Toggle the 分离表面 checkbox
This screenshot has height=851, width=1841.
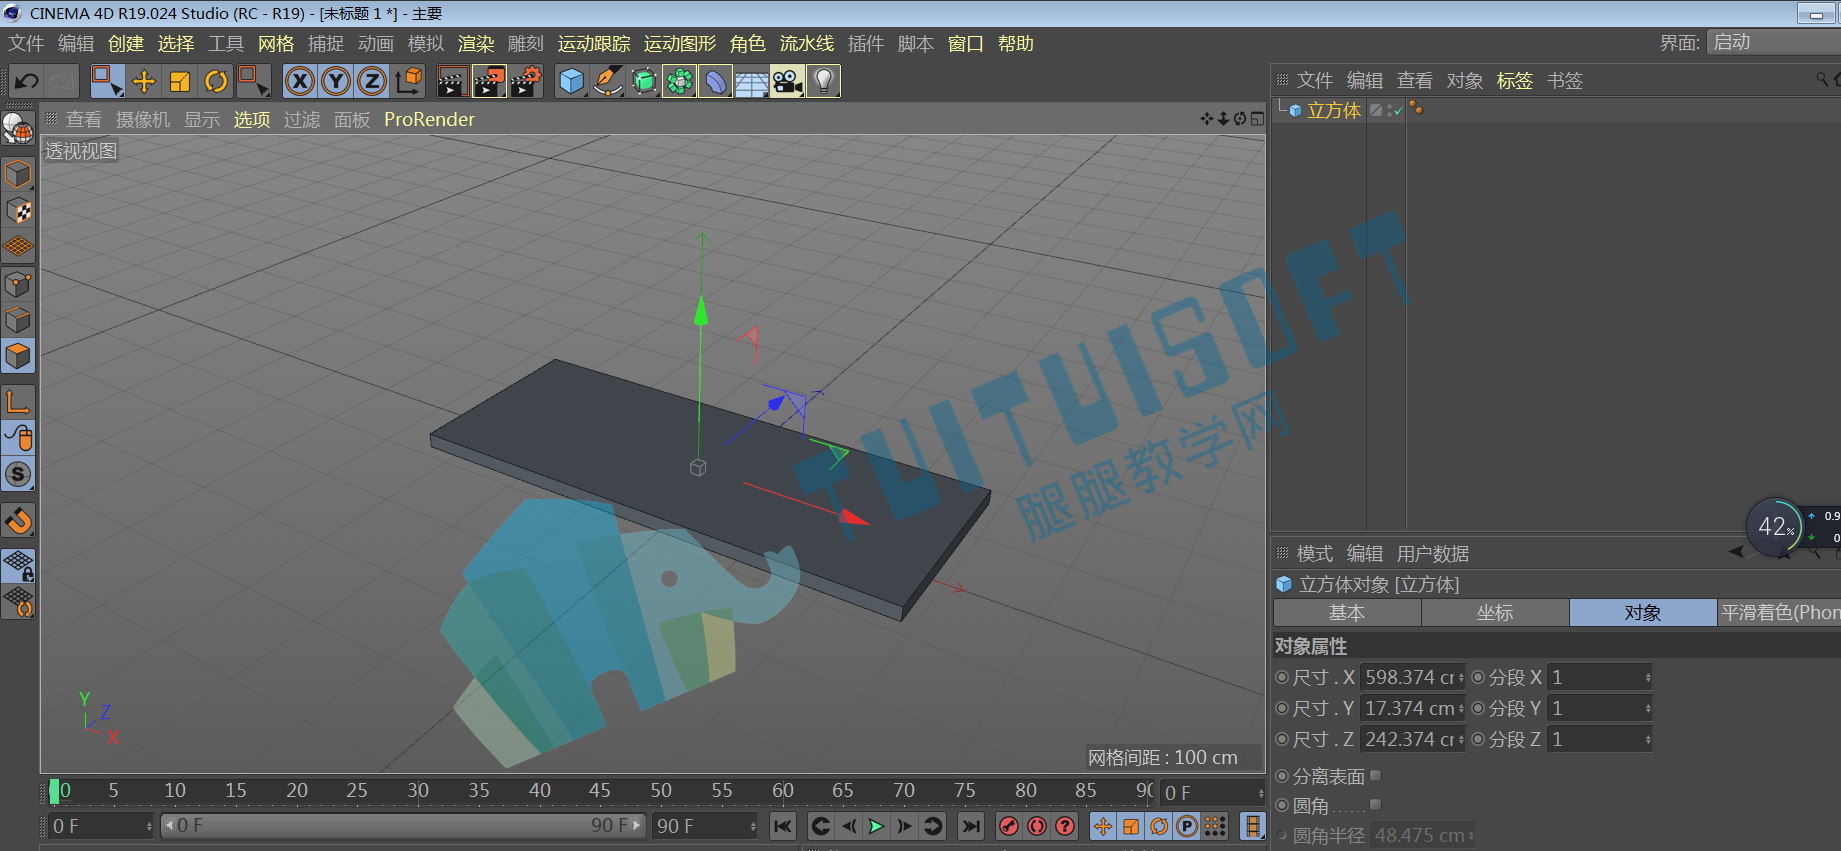(1375, 776)
